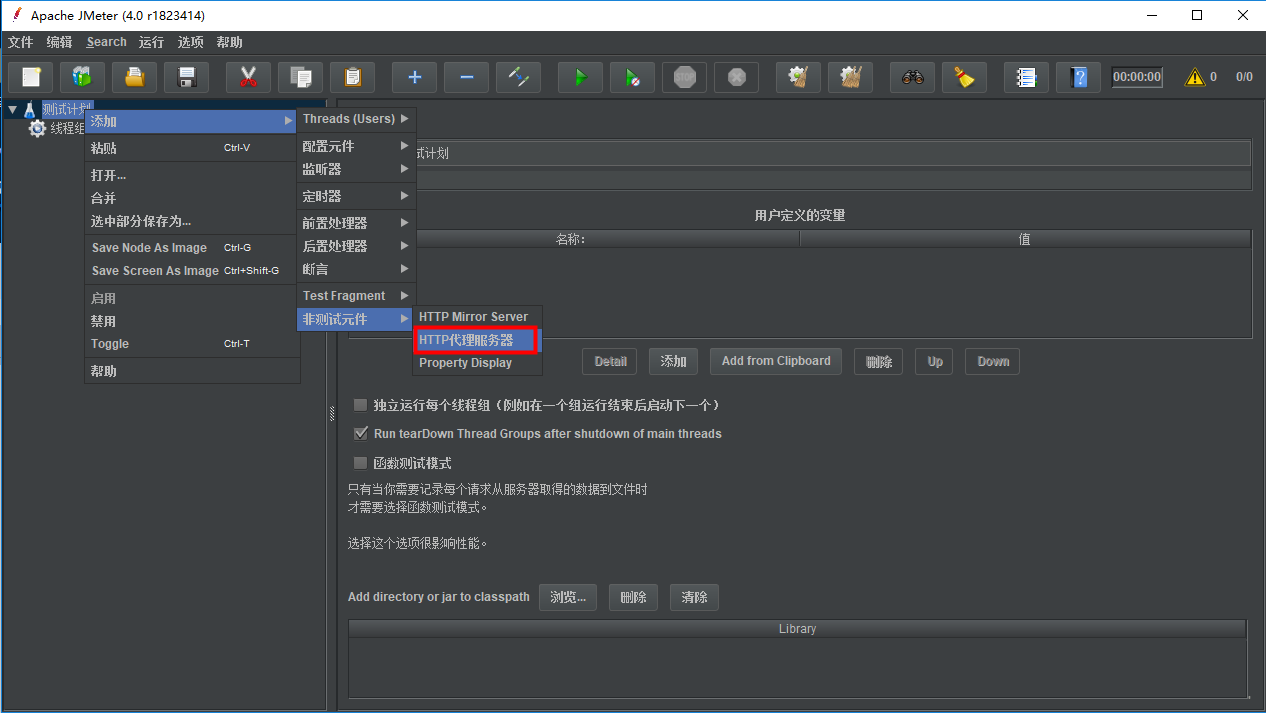Click the Paste clipboard icon
This screenshot has height=713, width=1266.
coord(353,77)
